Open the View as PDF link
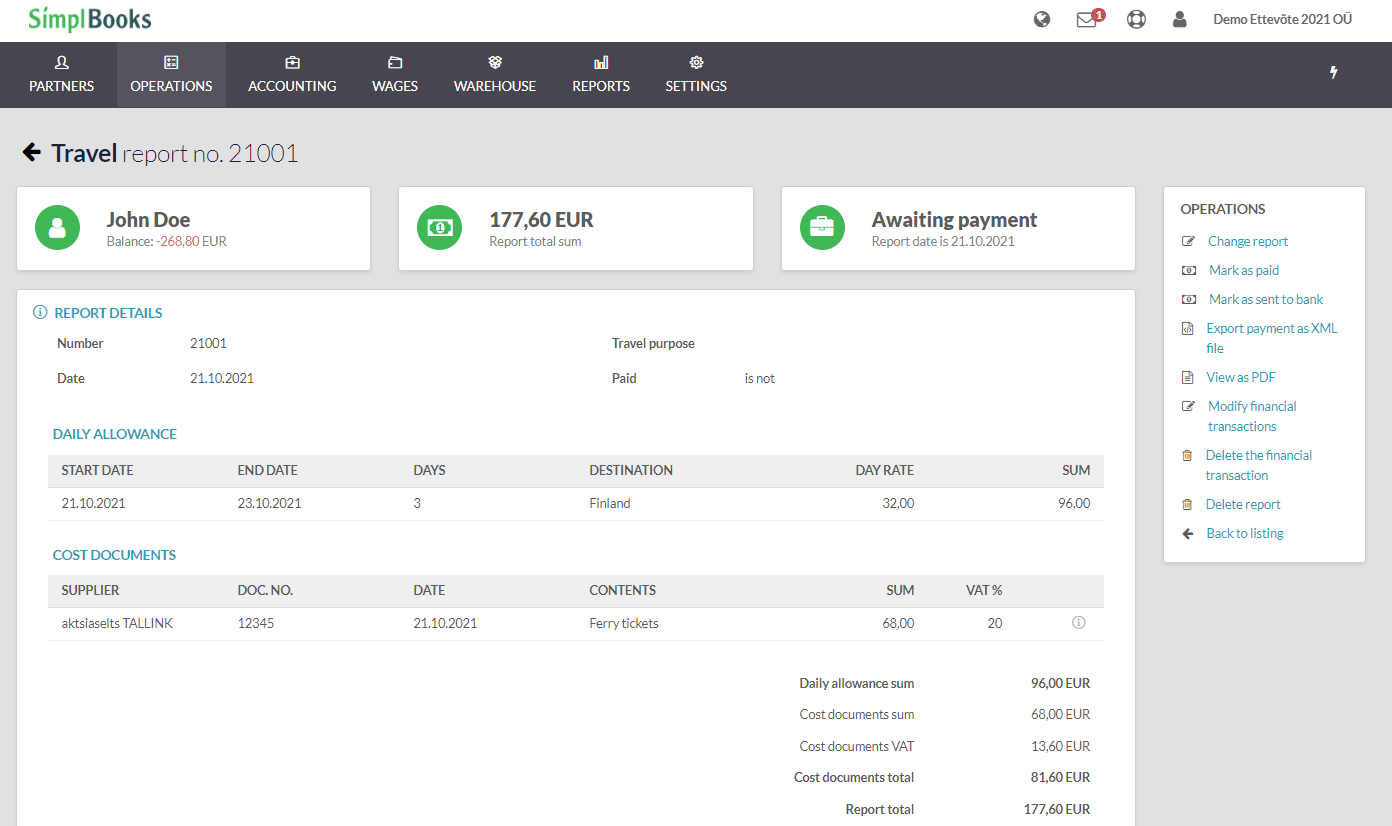Screen dimensions: 1392x826 tap(1241, 377)
